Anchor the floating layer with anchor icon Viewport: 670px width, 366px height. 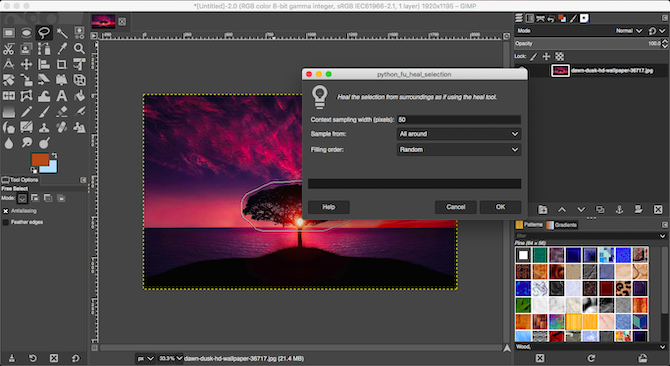coord(619,209)
